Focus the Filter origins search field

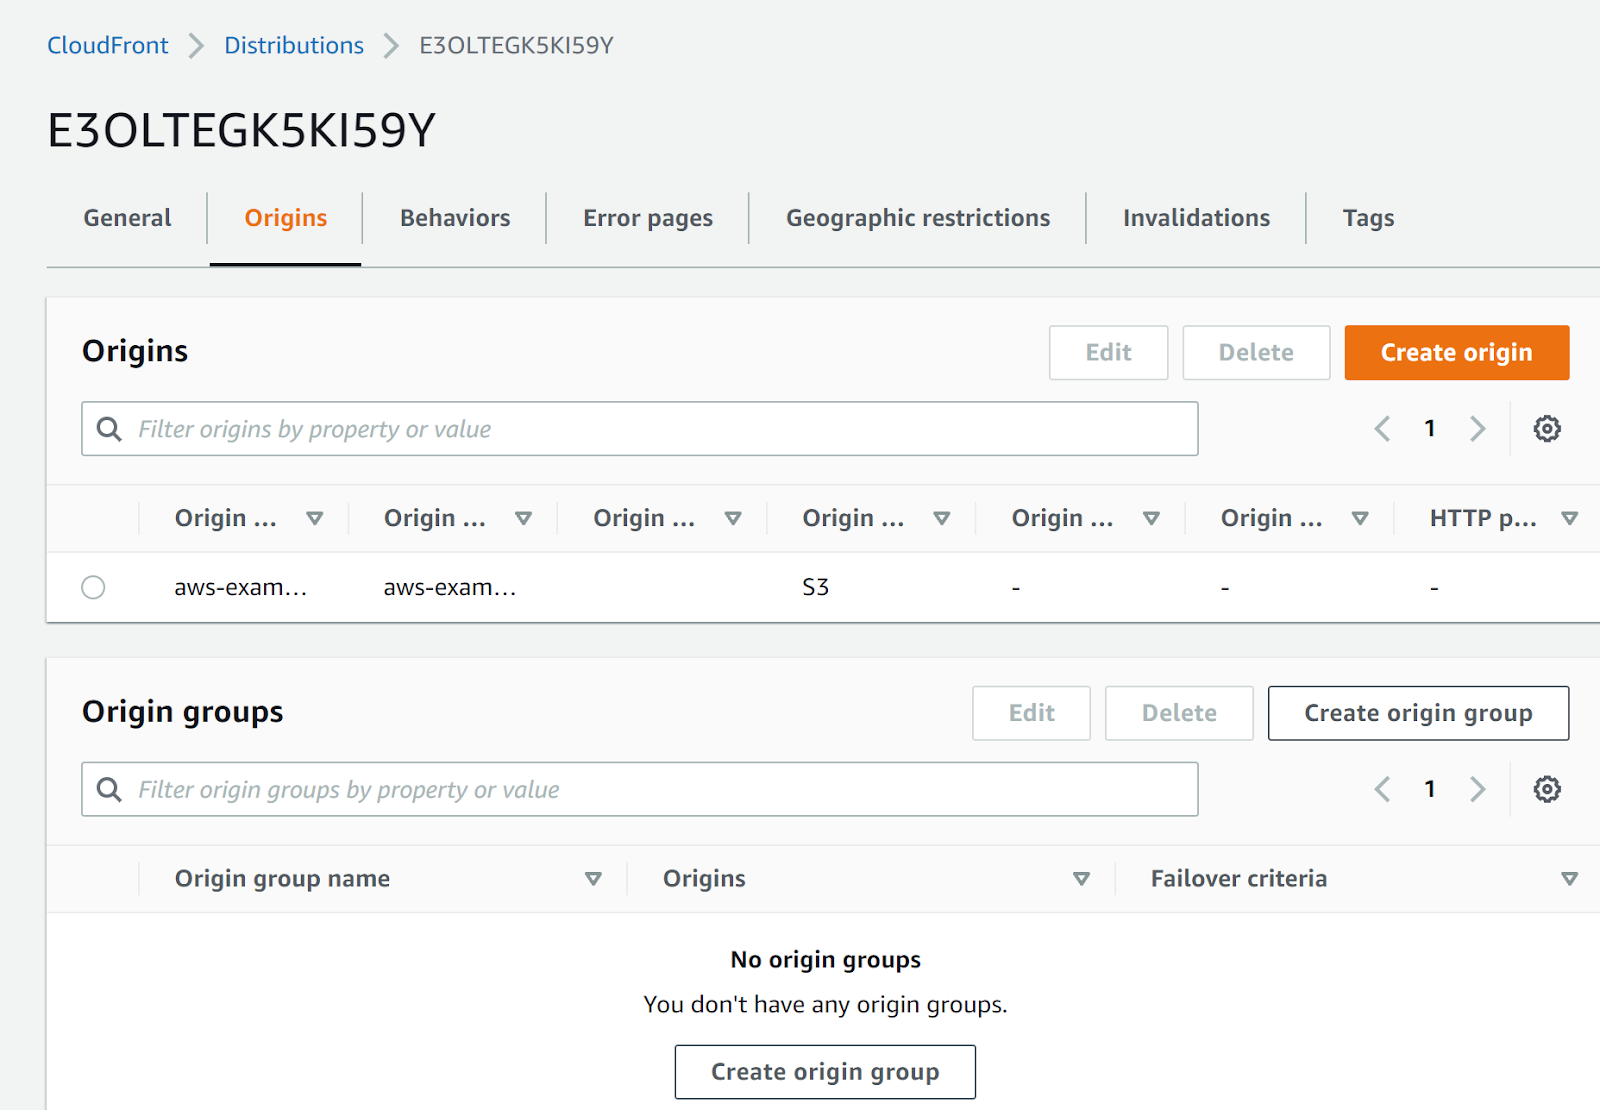[640, 429]
